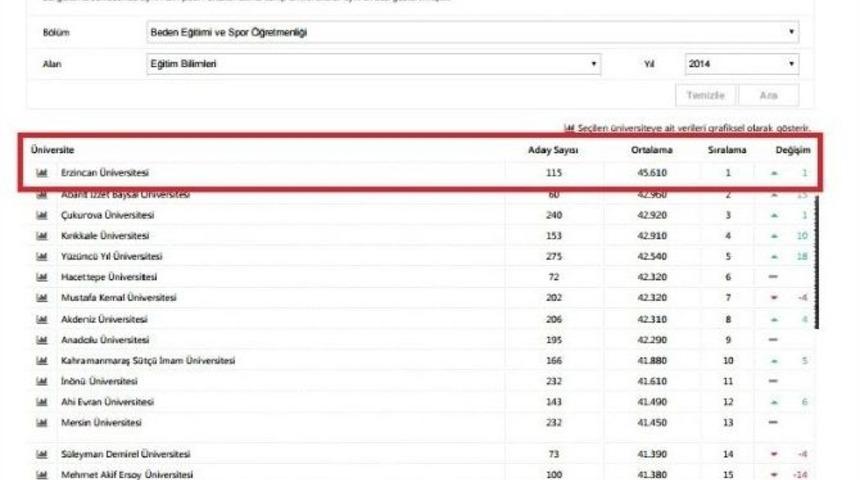
Task: Click chart icon beside Hacettepe Üniversitesi
Action: tap(42, 277)
